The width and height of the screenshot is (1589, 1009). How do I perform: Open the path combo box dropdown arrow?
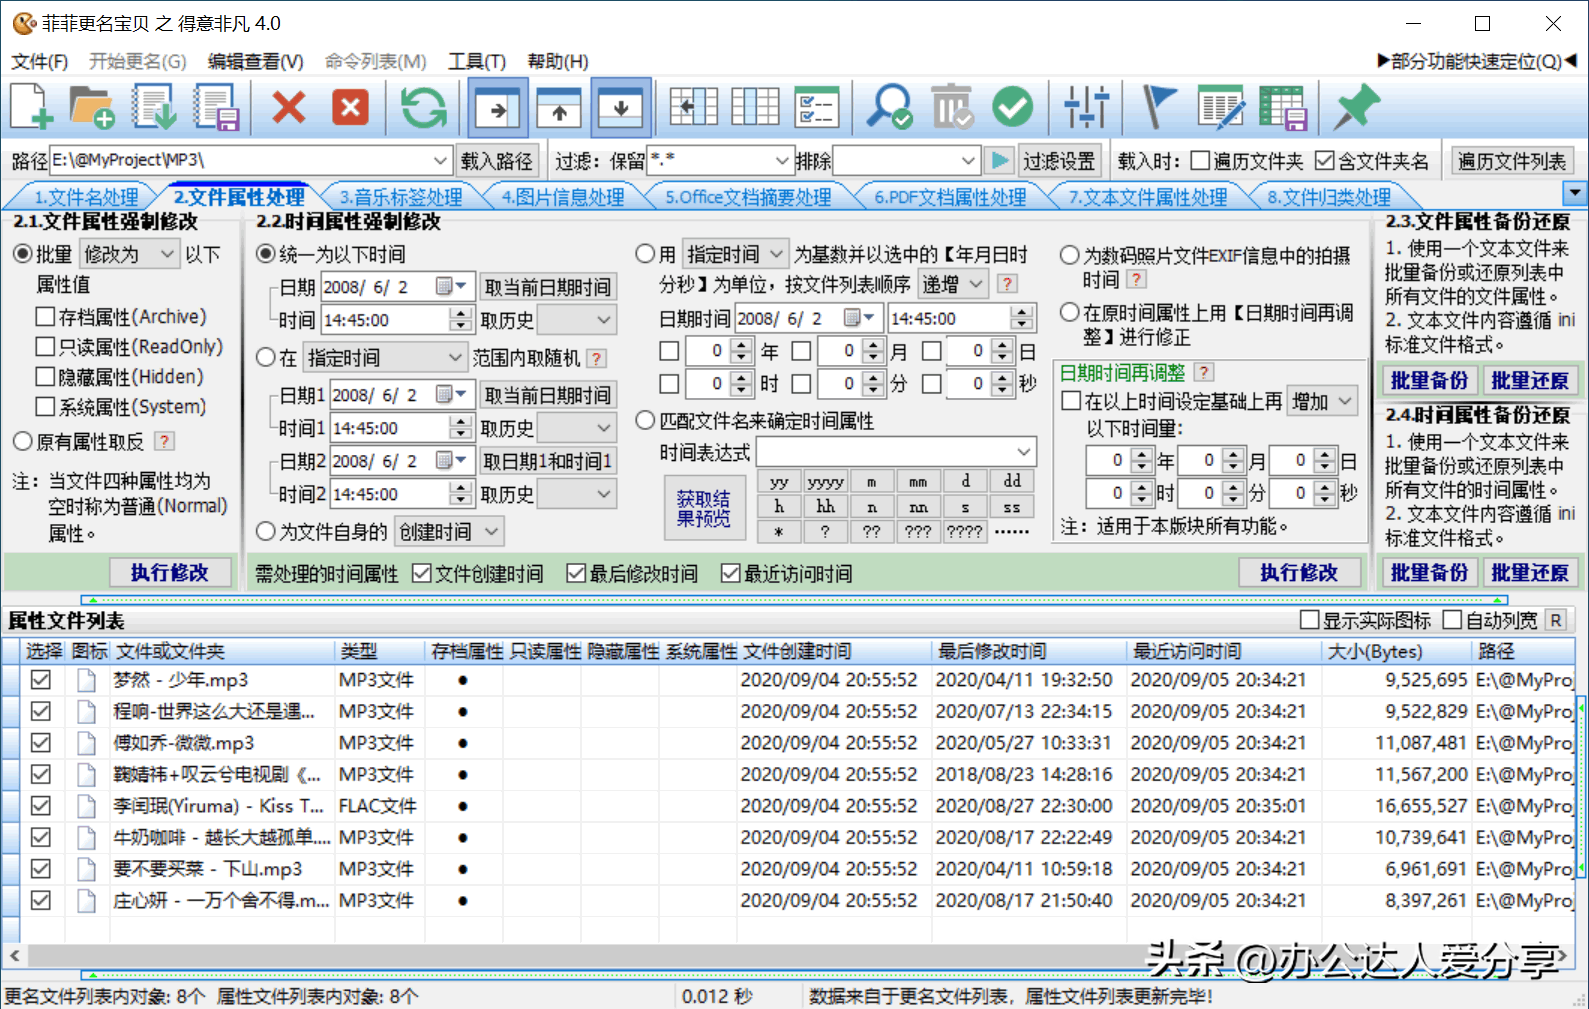pos(440,160)
